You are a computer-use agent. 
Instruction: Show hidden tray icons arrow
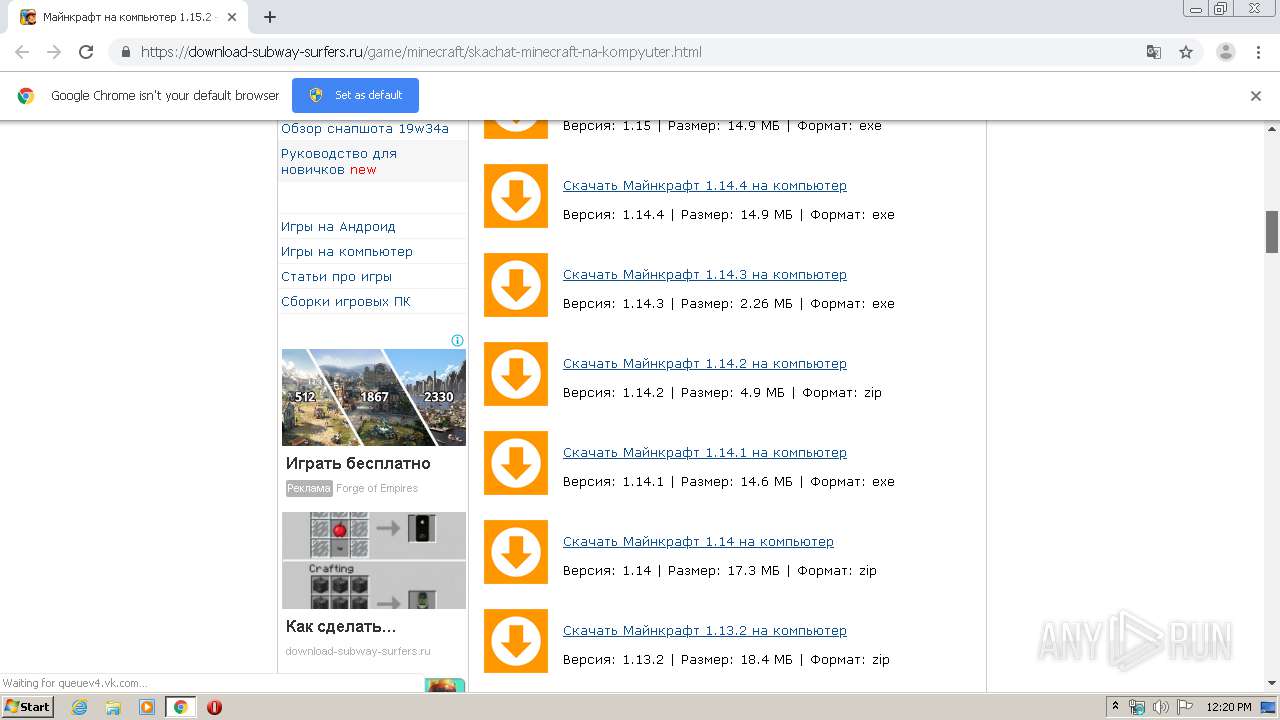(x=1116, y=707)
